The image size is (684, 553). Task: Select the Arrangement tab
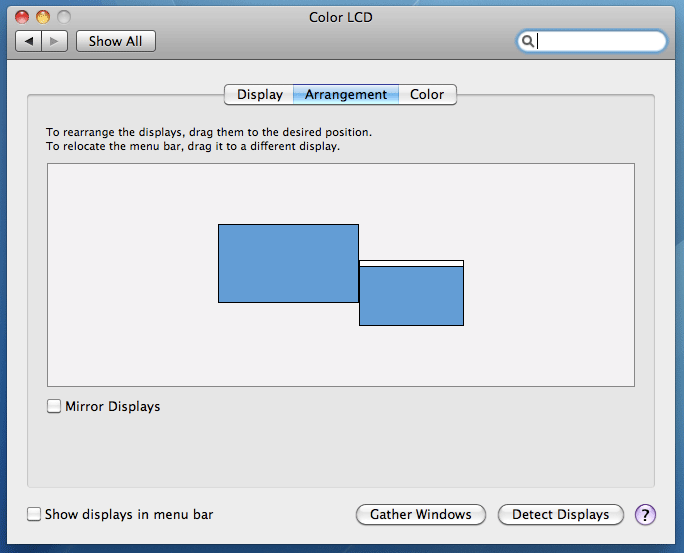pos(346,95)
